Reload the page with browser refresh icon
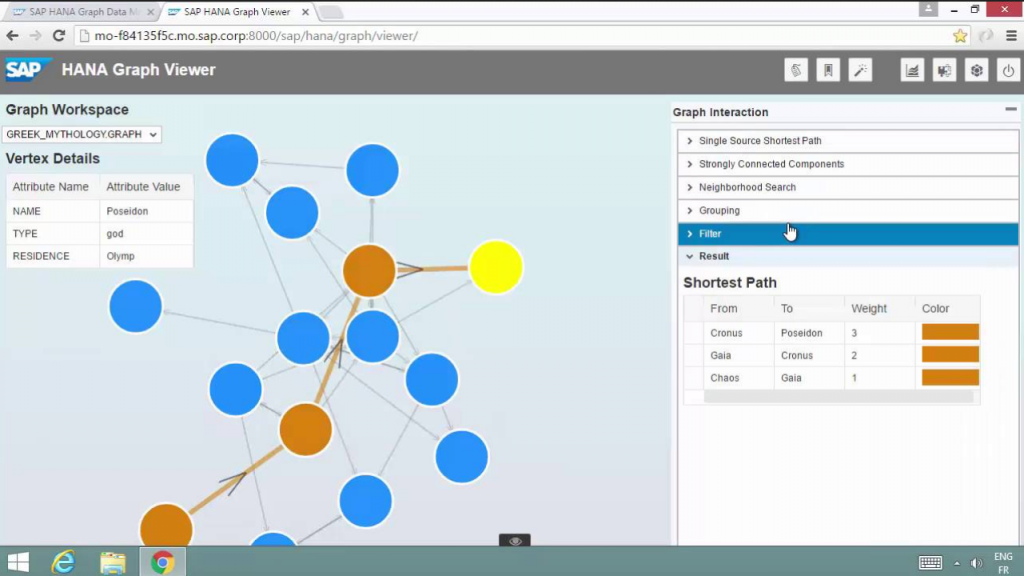 [59, 36]
